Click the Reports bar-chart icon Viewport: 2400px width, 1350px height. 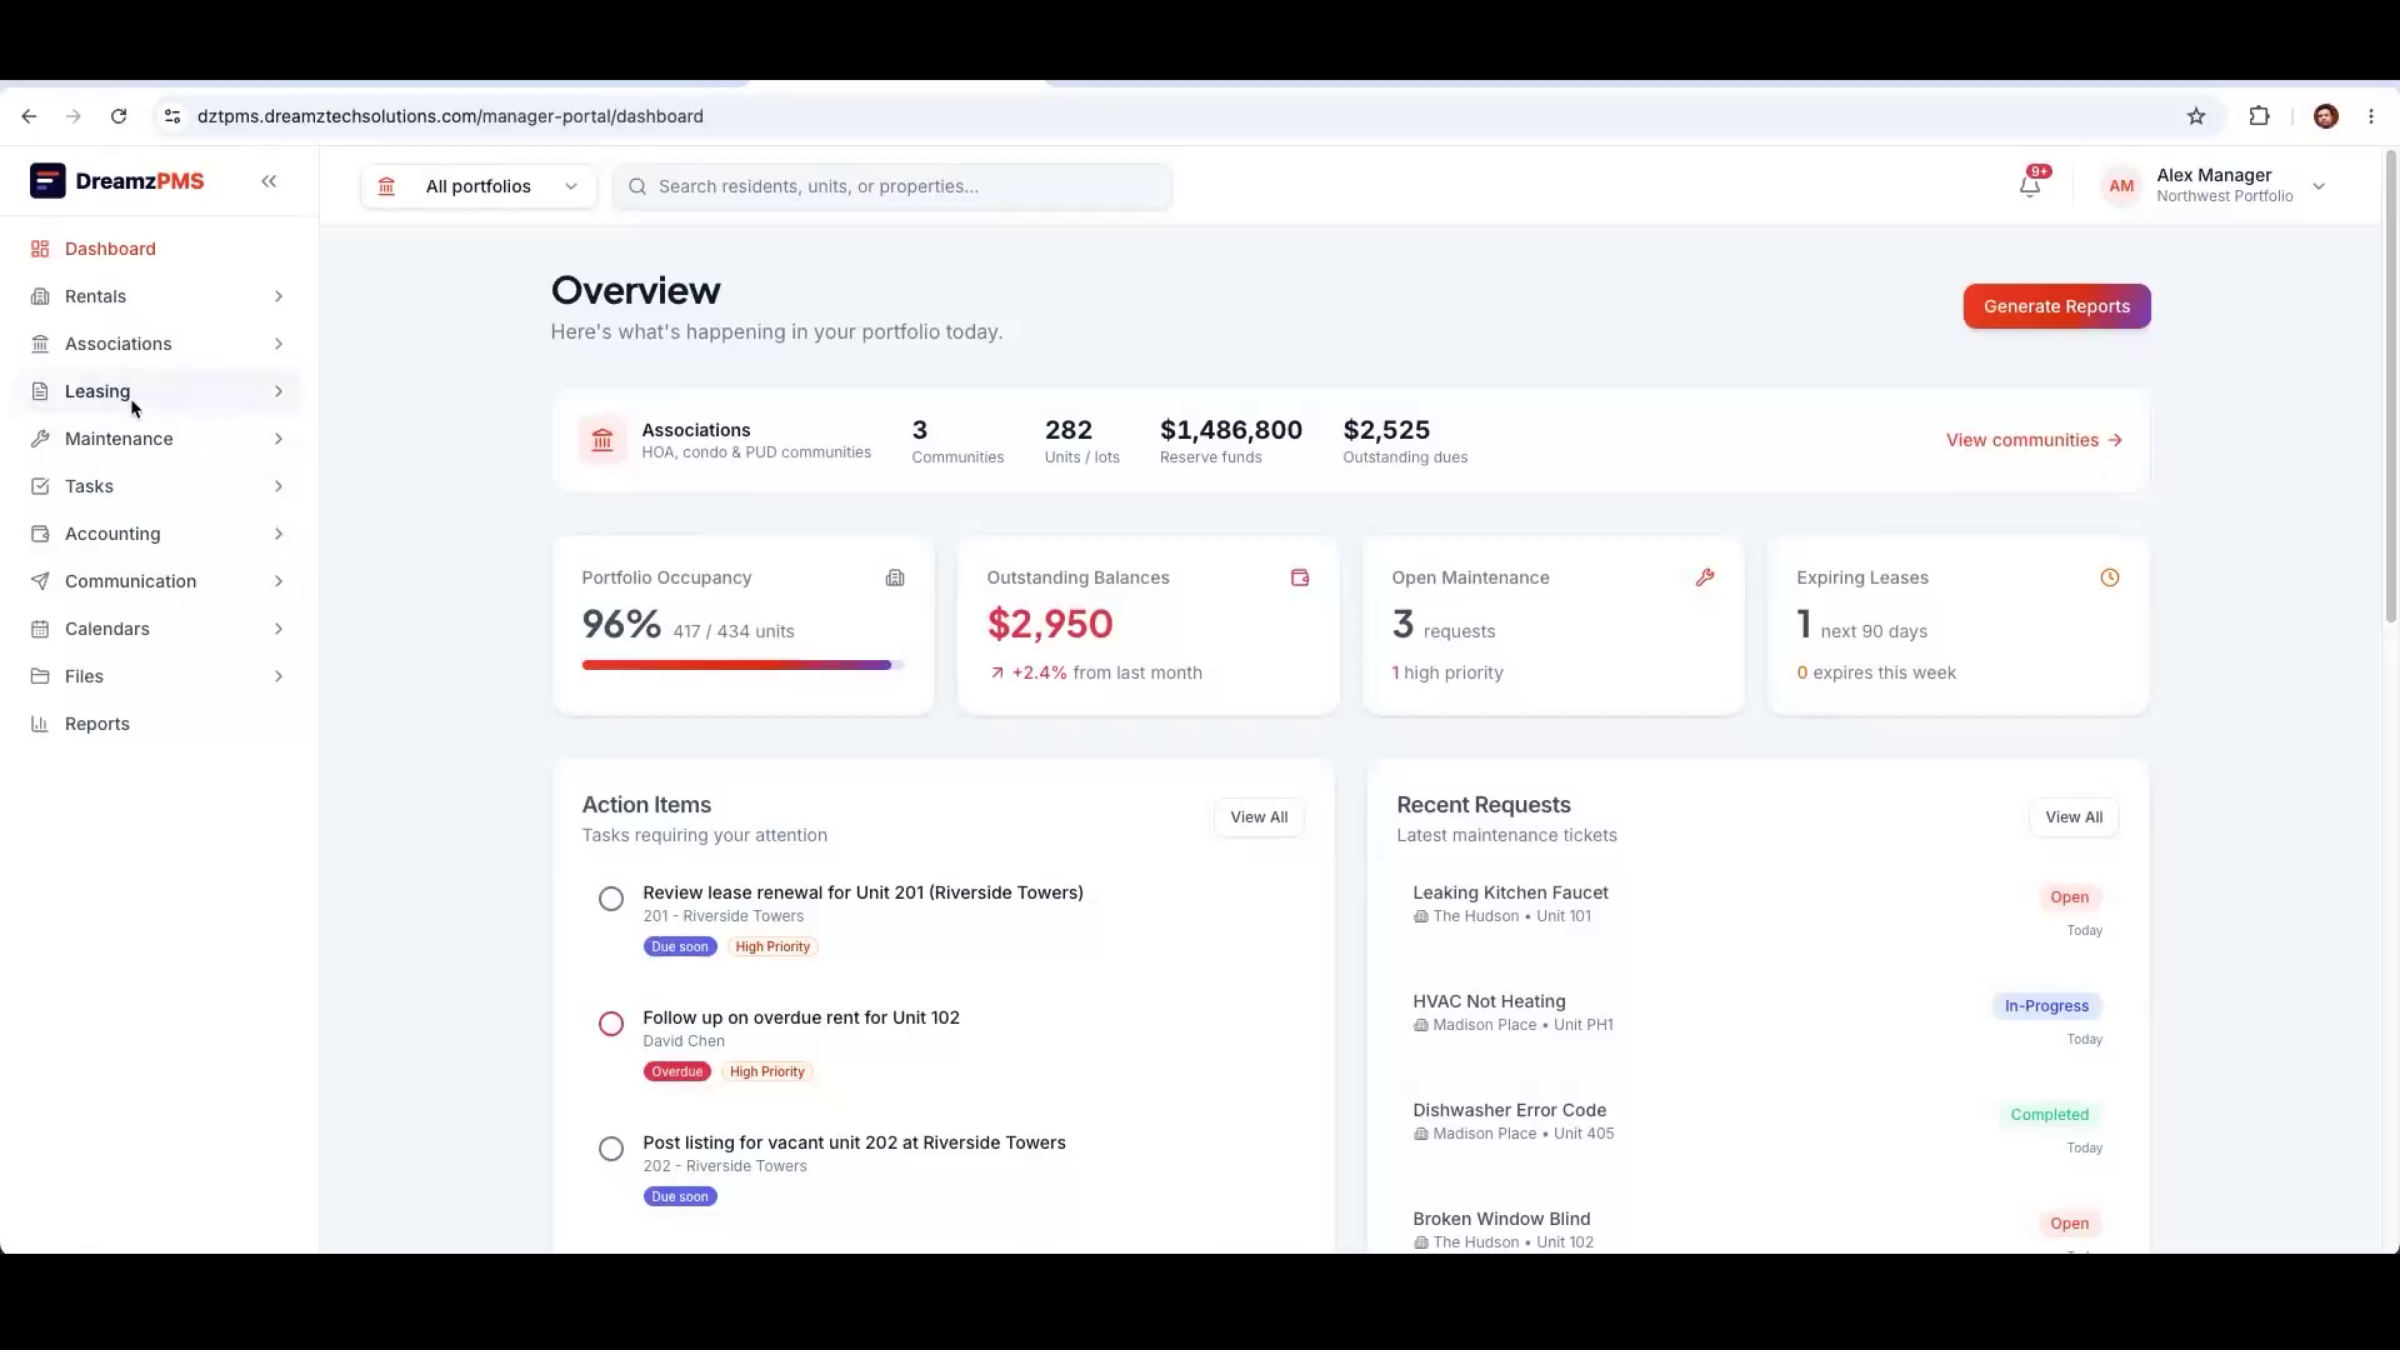coord(40,724)
